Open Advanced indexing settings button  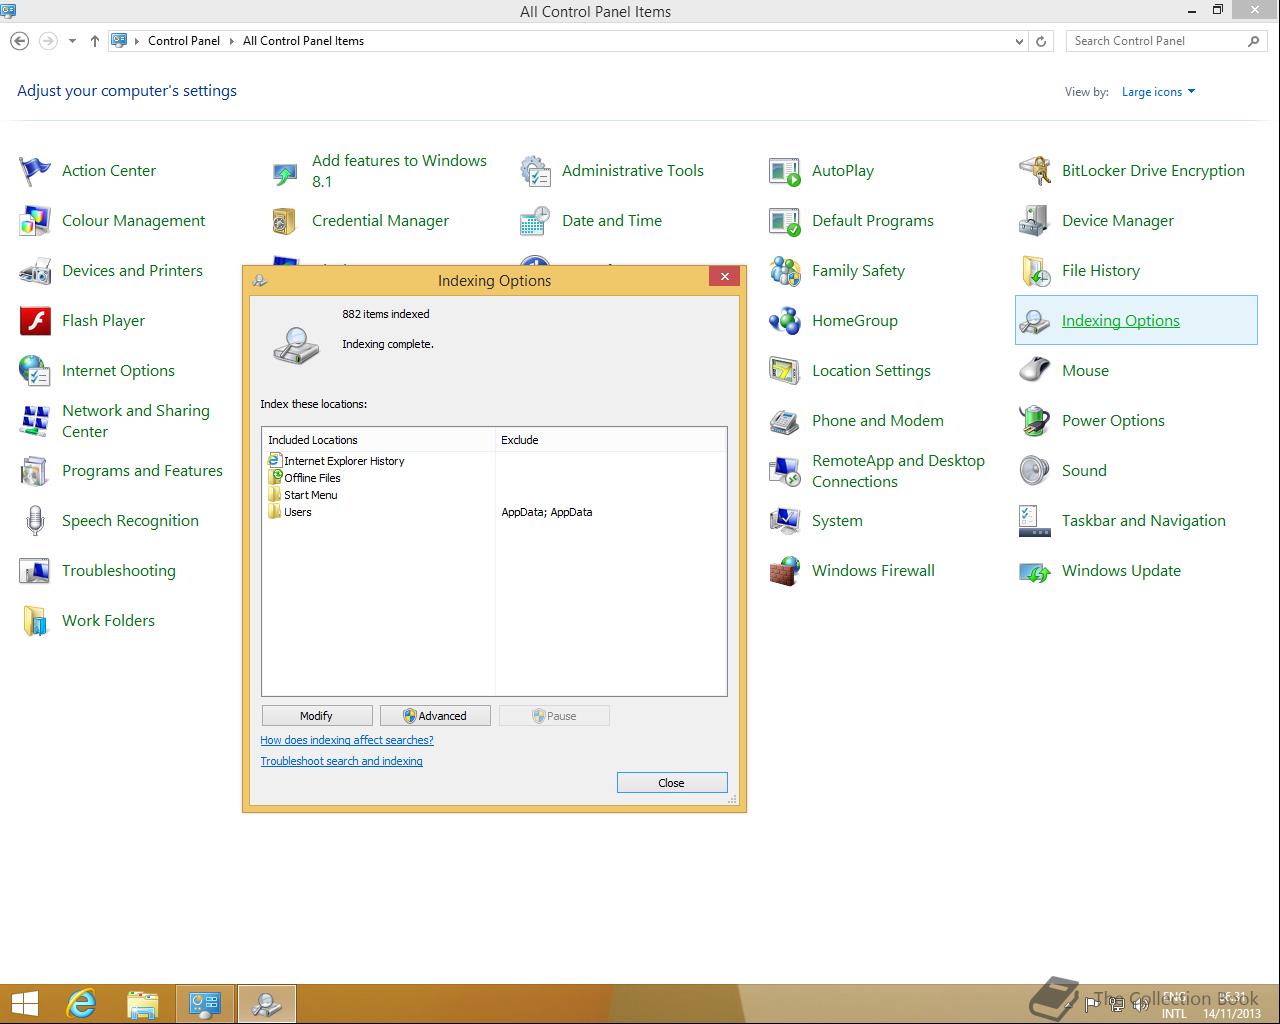[435, 716]
